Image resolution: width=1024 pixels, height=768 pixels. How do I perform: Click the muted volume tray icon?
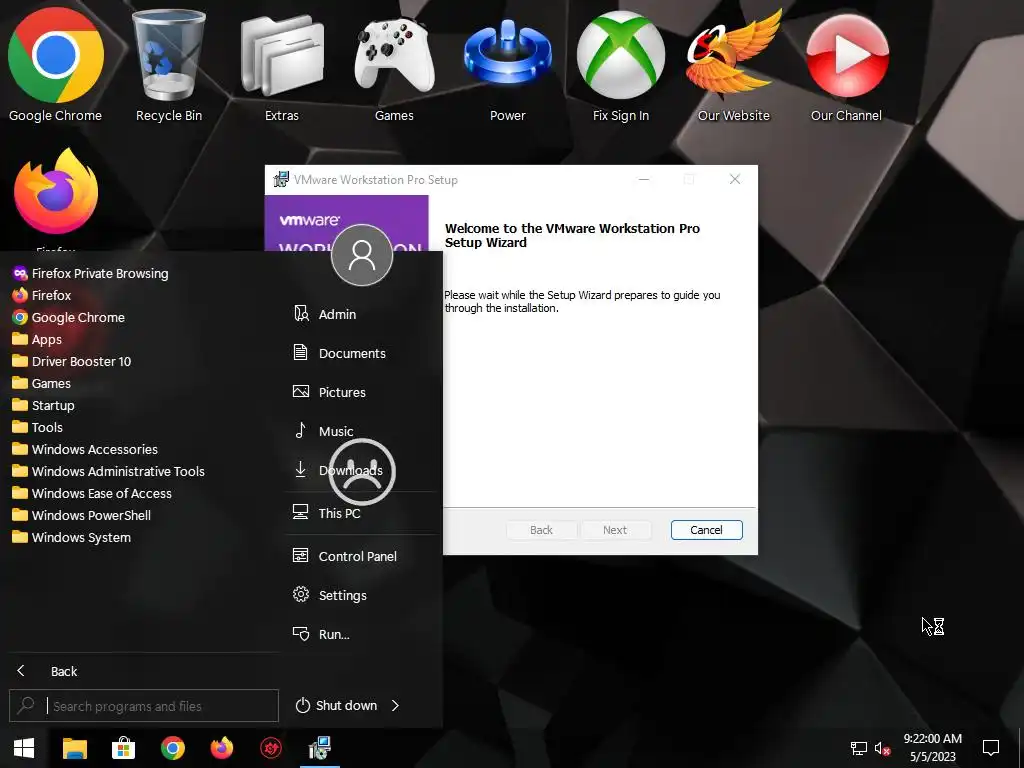pyautogui.click(x=882, y=748)
